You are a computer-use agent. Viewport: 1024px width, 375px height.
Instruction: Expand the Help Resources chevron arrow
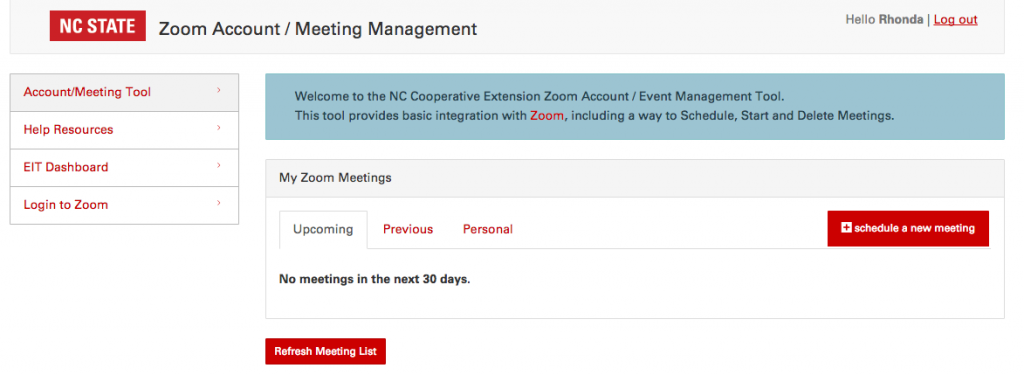219,128
